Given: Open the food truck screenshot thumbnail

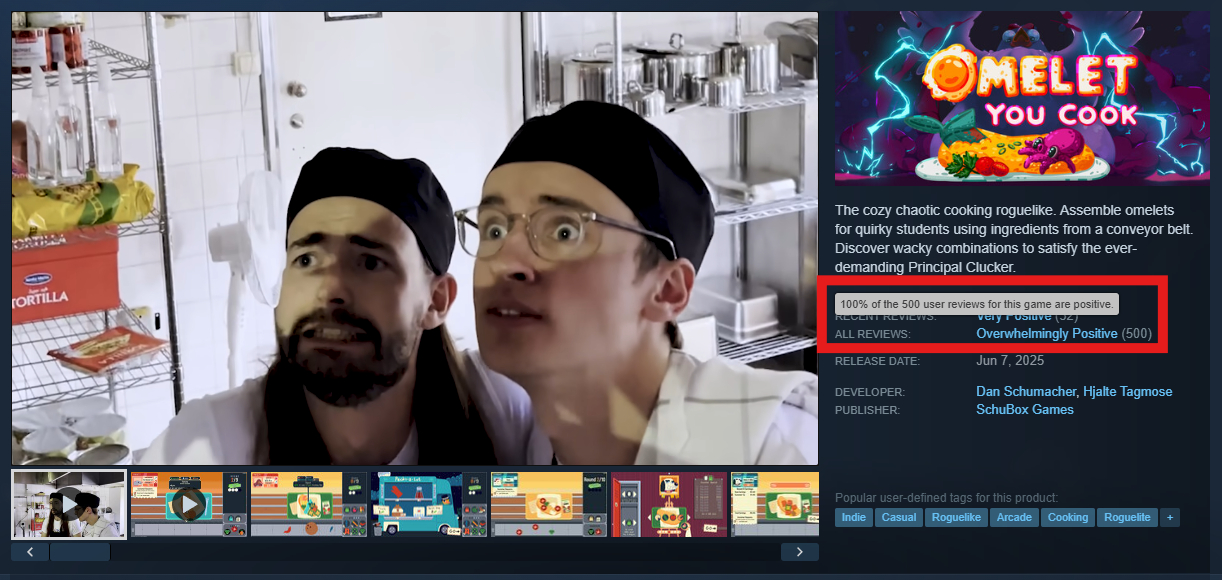Looking at the screenshot, I should [428, 505].
